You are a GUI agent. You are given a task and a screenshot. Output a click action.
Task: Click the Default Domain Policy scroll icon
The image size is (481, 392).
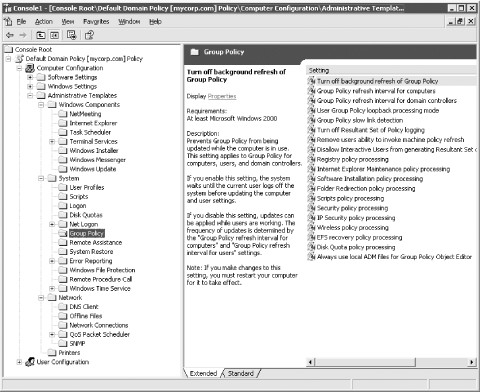point(20,59)
